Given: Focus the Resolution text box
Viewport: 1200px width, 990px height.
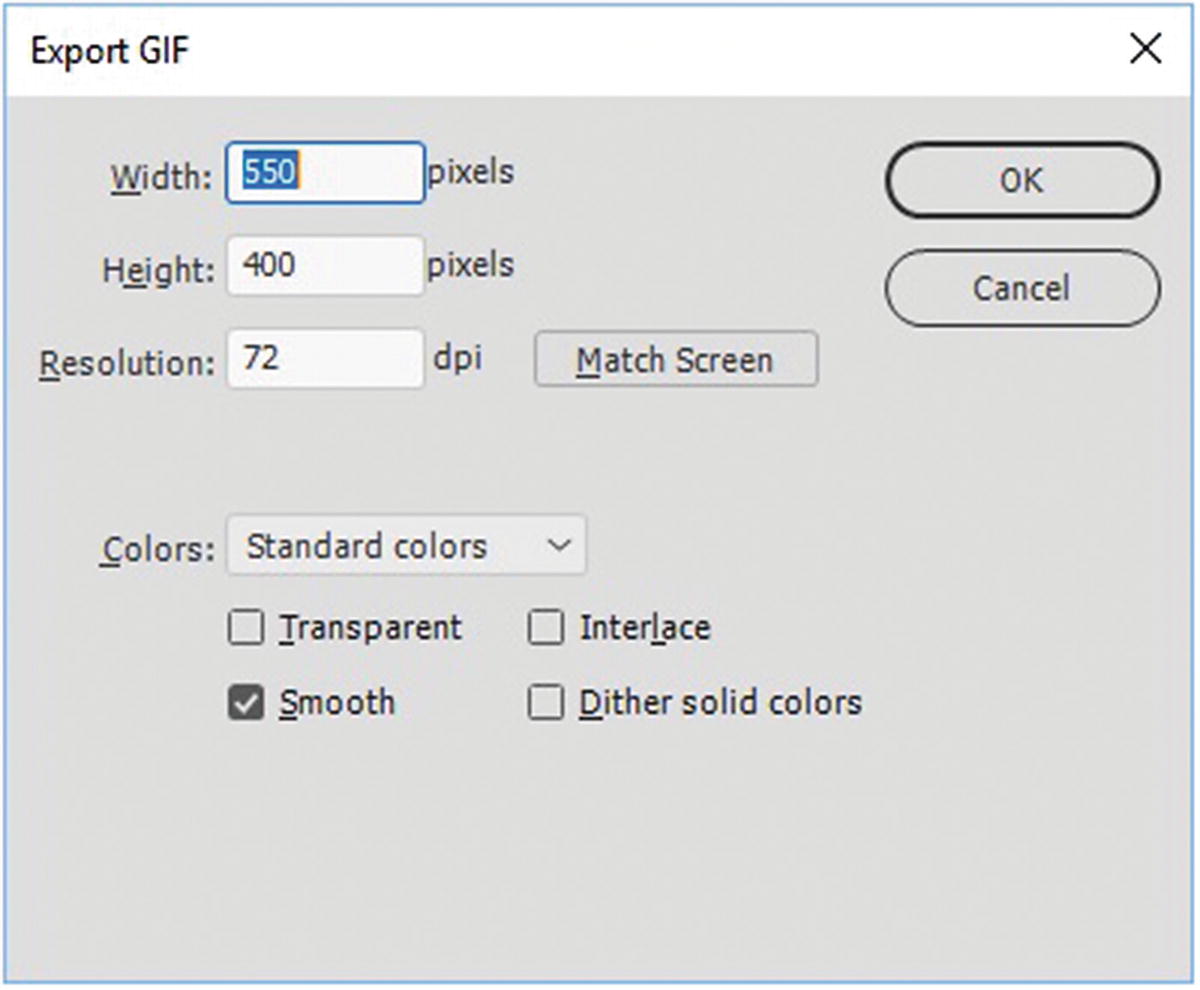Looking at the screenshot, I should click(x=325, y=359).
